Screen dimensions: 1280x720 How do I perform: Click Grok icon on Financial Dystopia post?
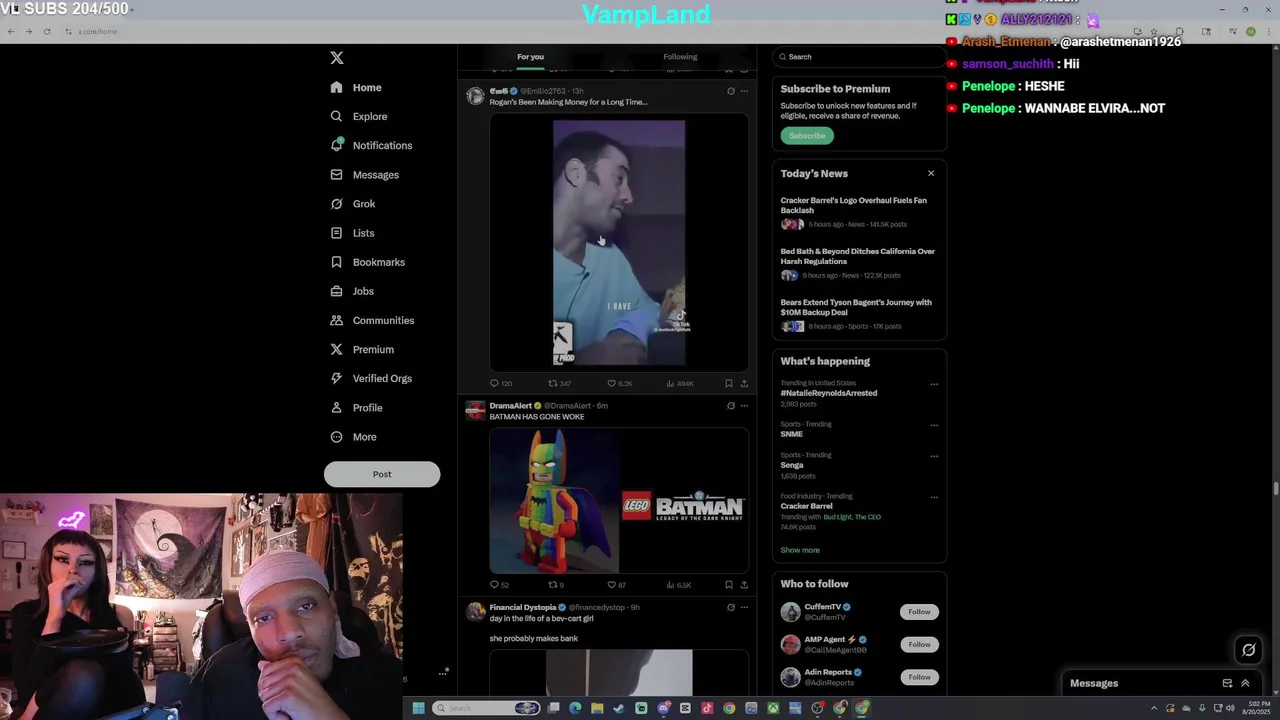731,607
